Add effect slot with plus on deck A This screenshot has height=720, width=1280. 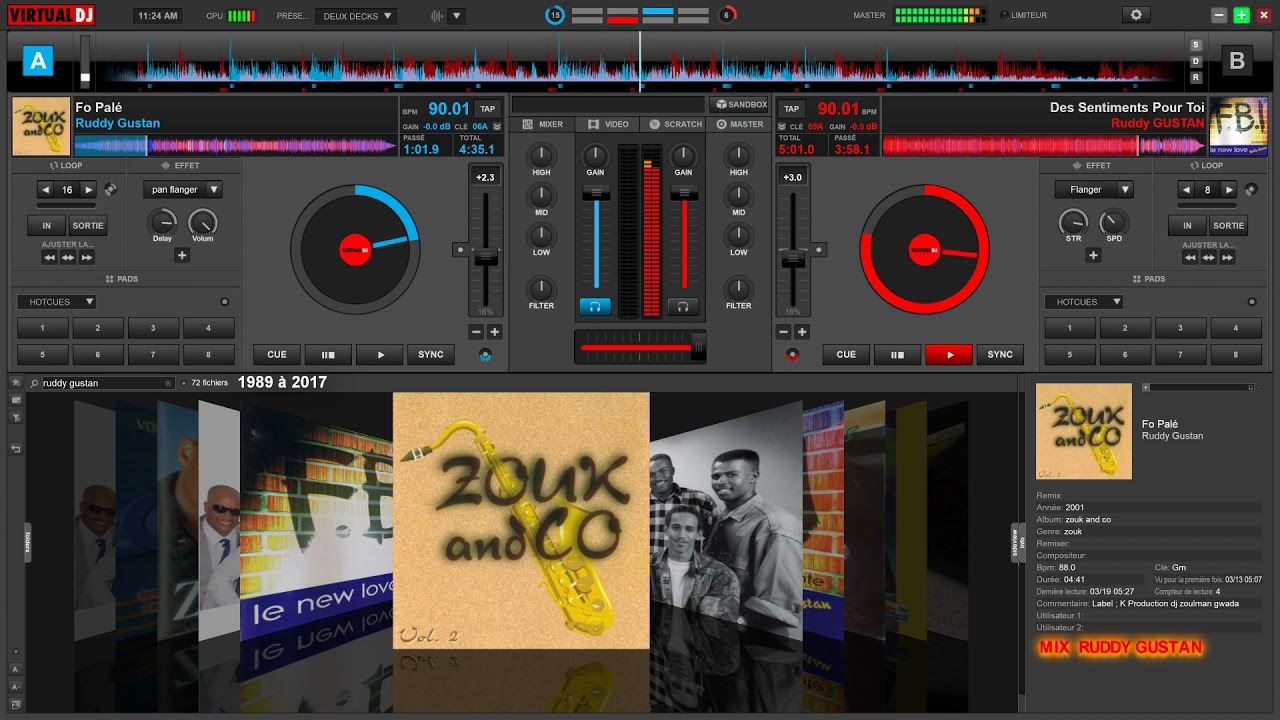coord(182,255)
